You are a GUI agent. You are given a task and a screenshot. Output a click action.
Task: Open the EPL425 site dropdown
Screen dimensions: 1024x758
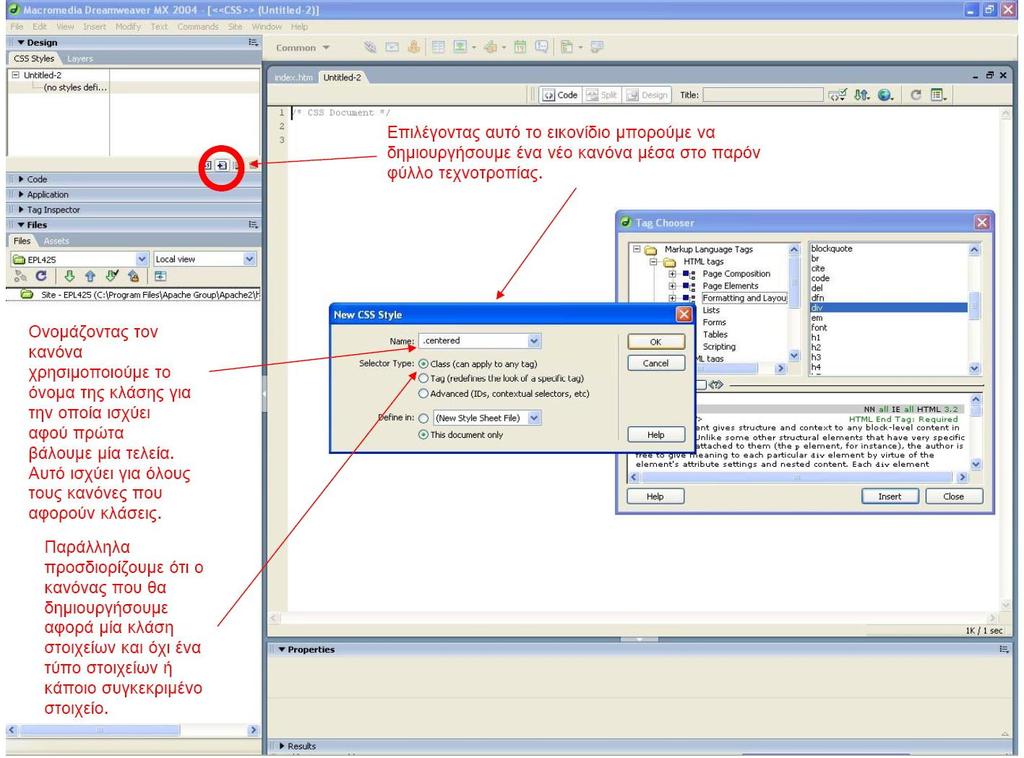click(142, 259)
